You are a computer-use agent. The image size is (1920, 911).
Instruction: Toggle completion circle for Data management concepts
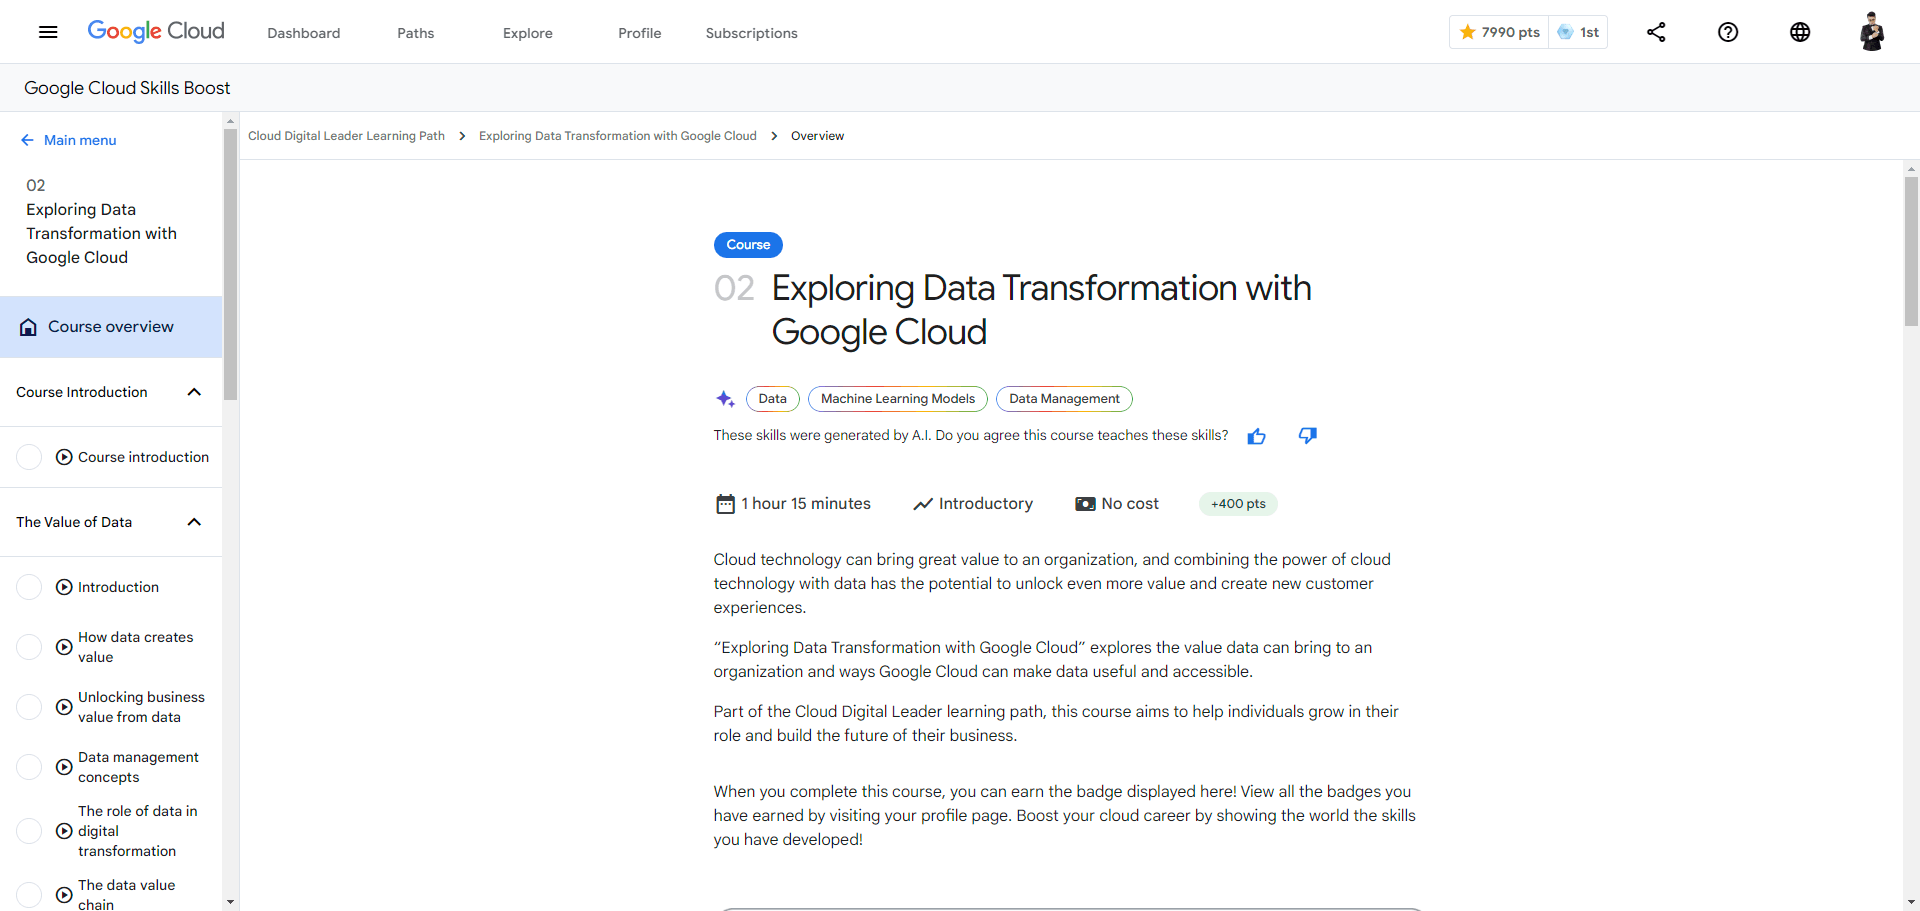coord(30,767)
